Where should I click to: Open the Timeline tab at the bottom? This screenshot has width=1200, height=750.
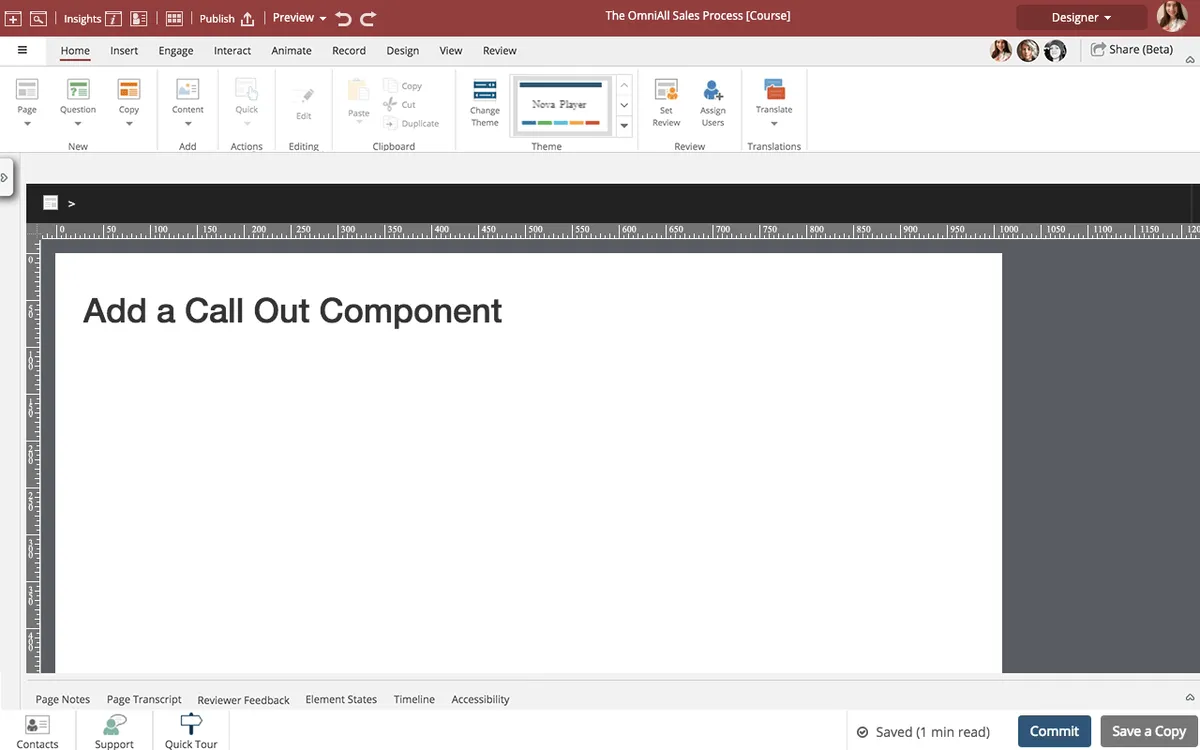(414, 699)
